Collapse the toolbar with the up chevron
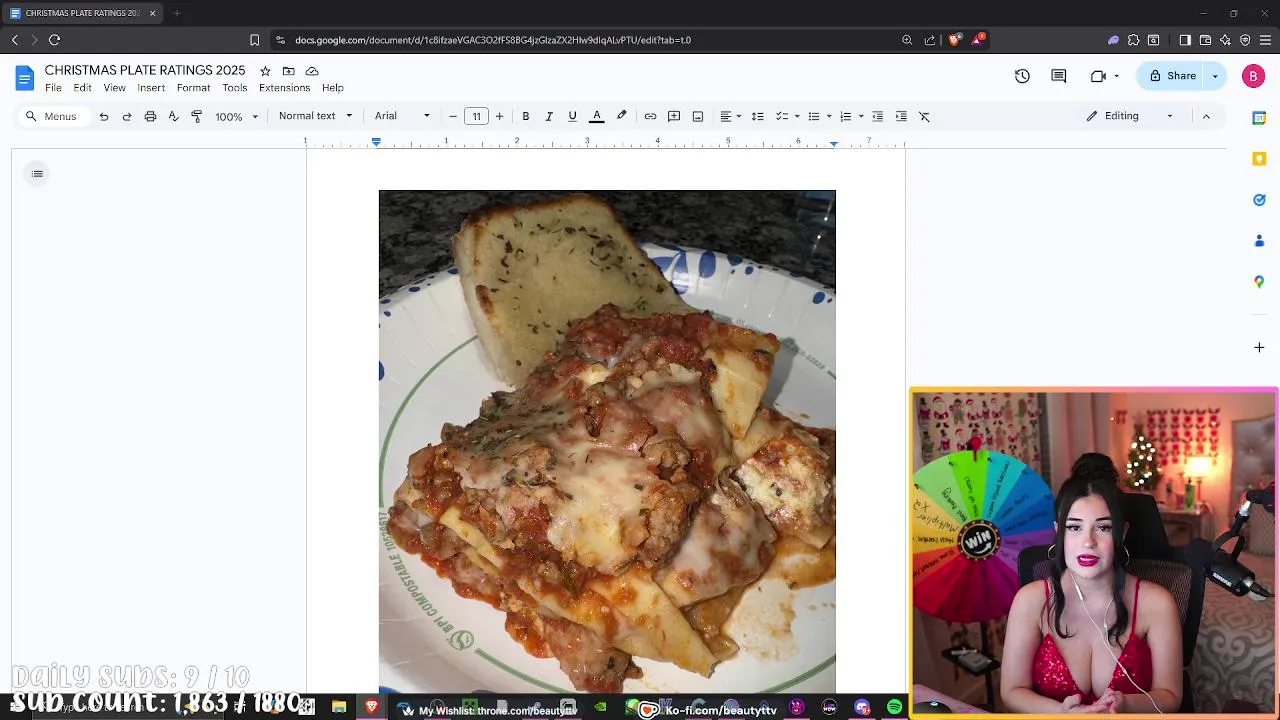This screenshot has height=720, width=1280. pyautogui.click(x=1206, y=116)
